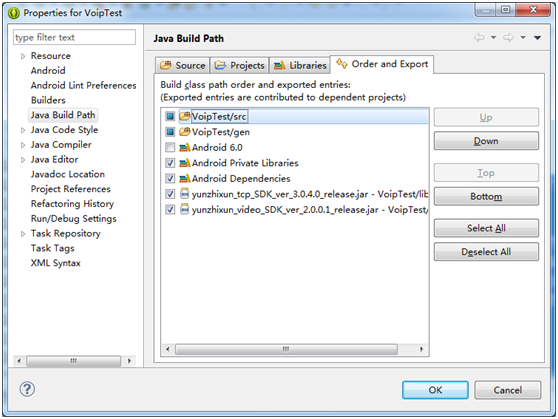Switch to the Source tab

point(183,65)
